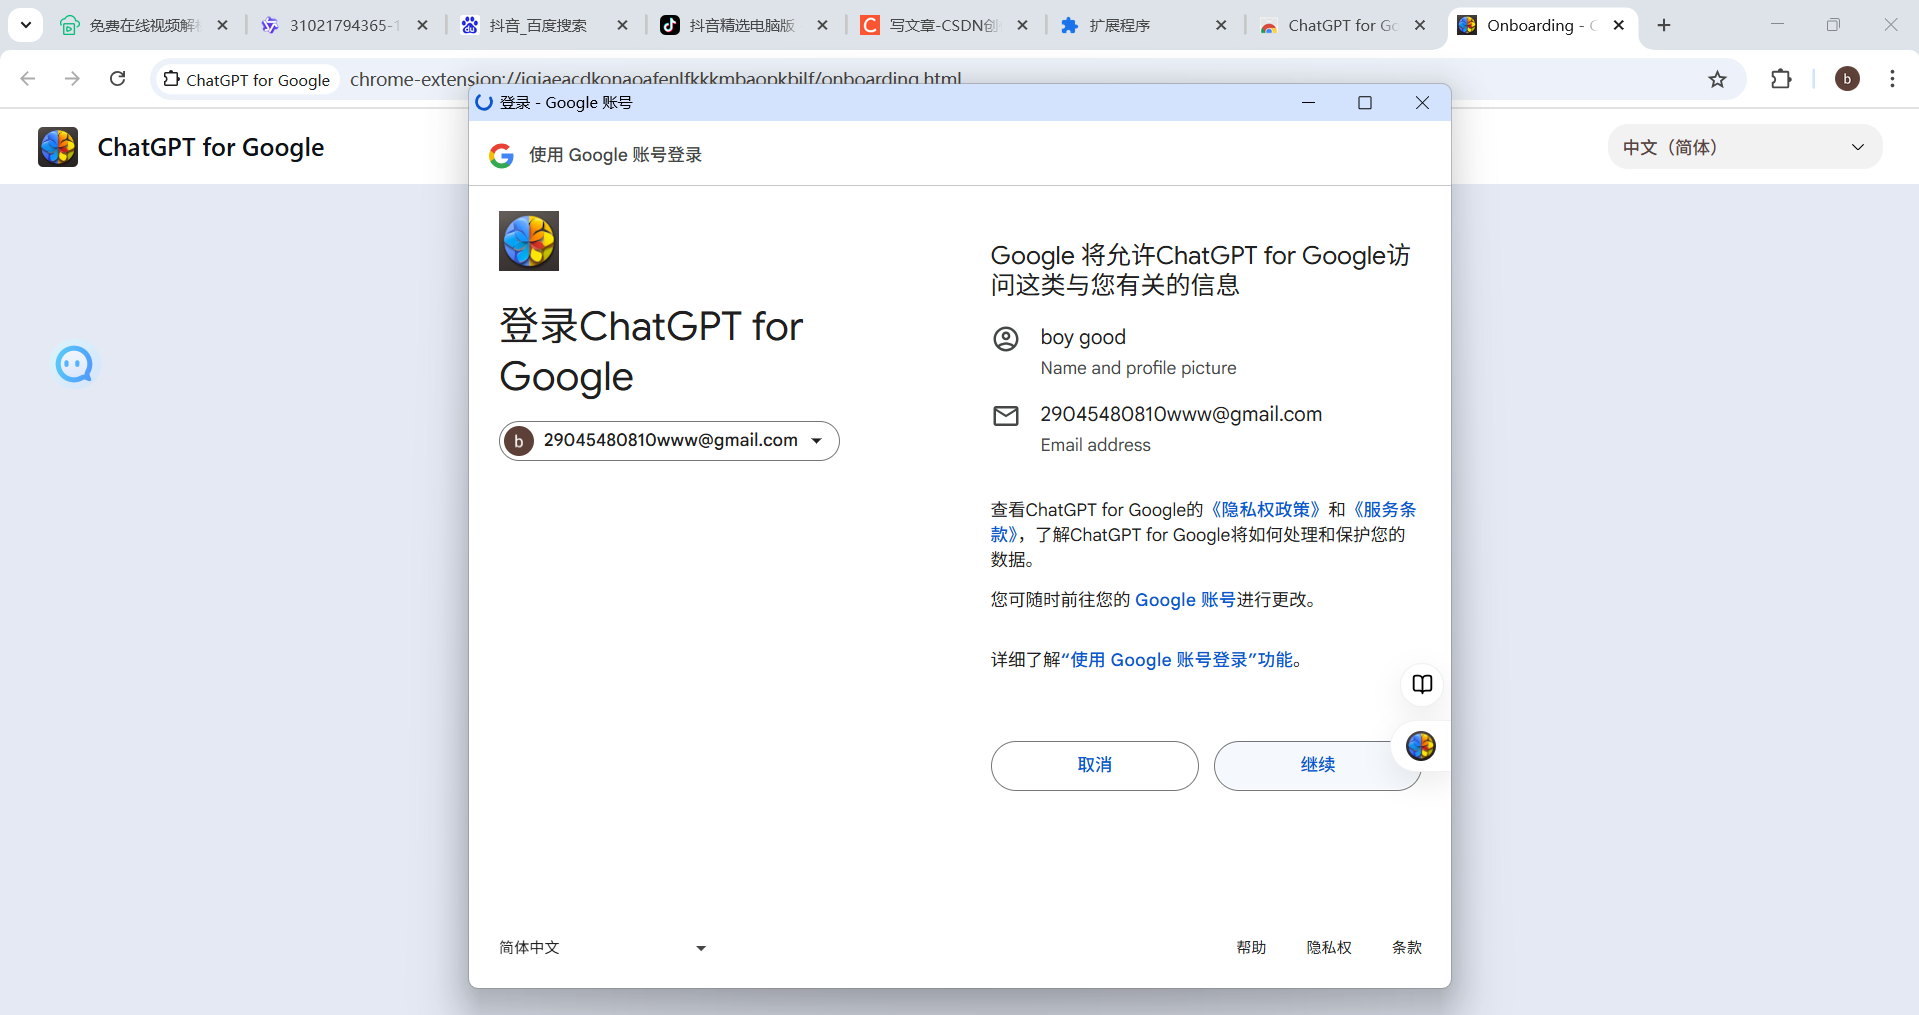This screenshot has width=1919, height=1015.
Task: Open the Google 账号 account link
Action: pos(1185,600)
